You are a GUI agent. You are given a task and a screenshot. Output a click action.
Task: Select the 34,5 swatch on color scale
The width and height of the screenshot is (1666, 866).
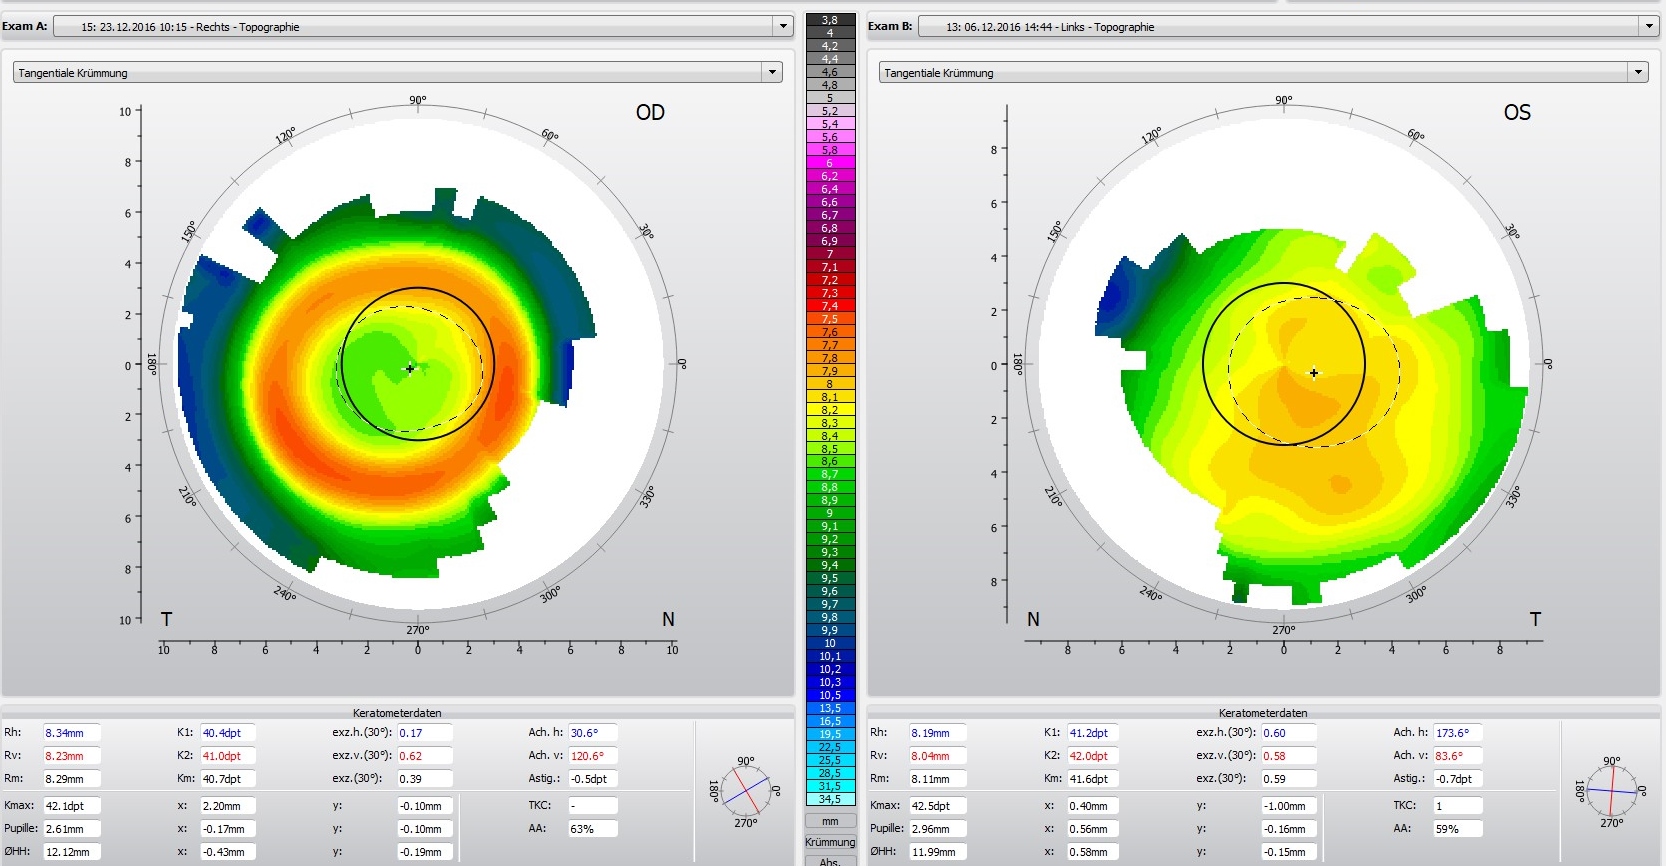(830, 799)
